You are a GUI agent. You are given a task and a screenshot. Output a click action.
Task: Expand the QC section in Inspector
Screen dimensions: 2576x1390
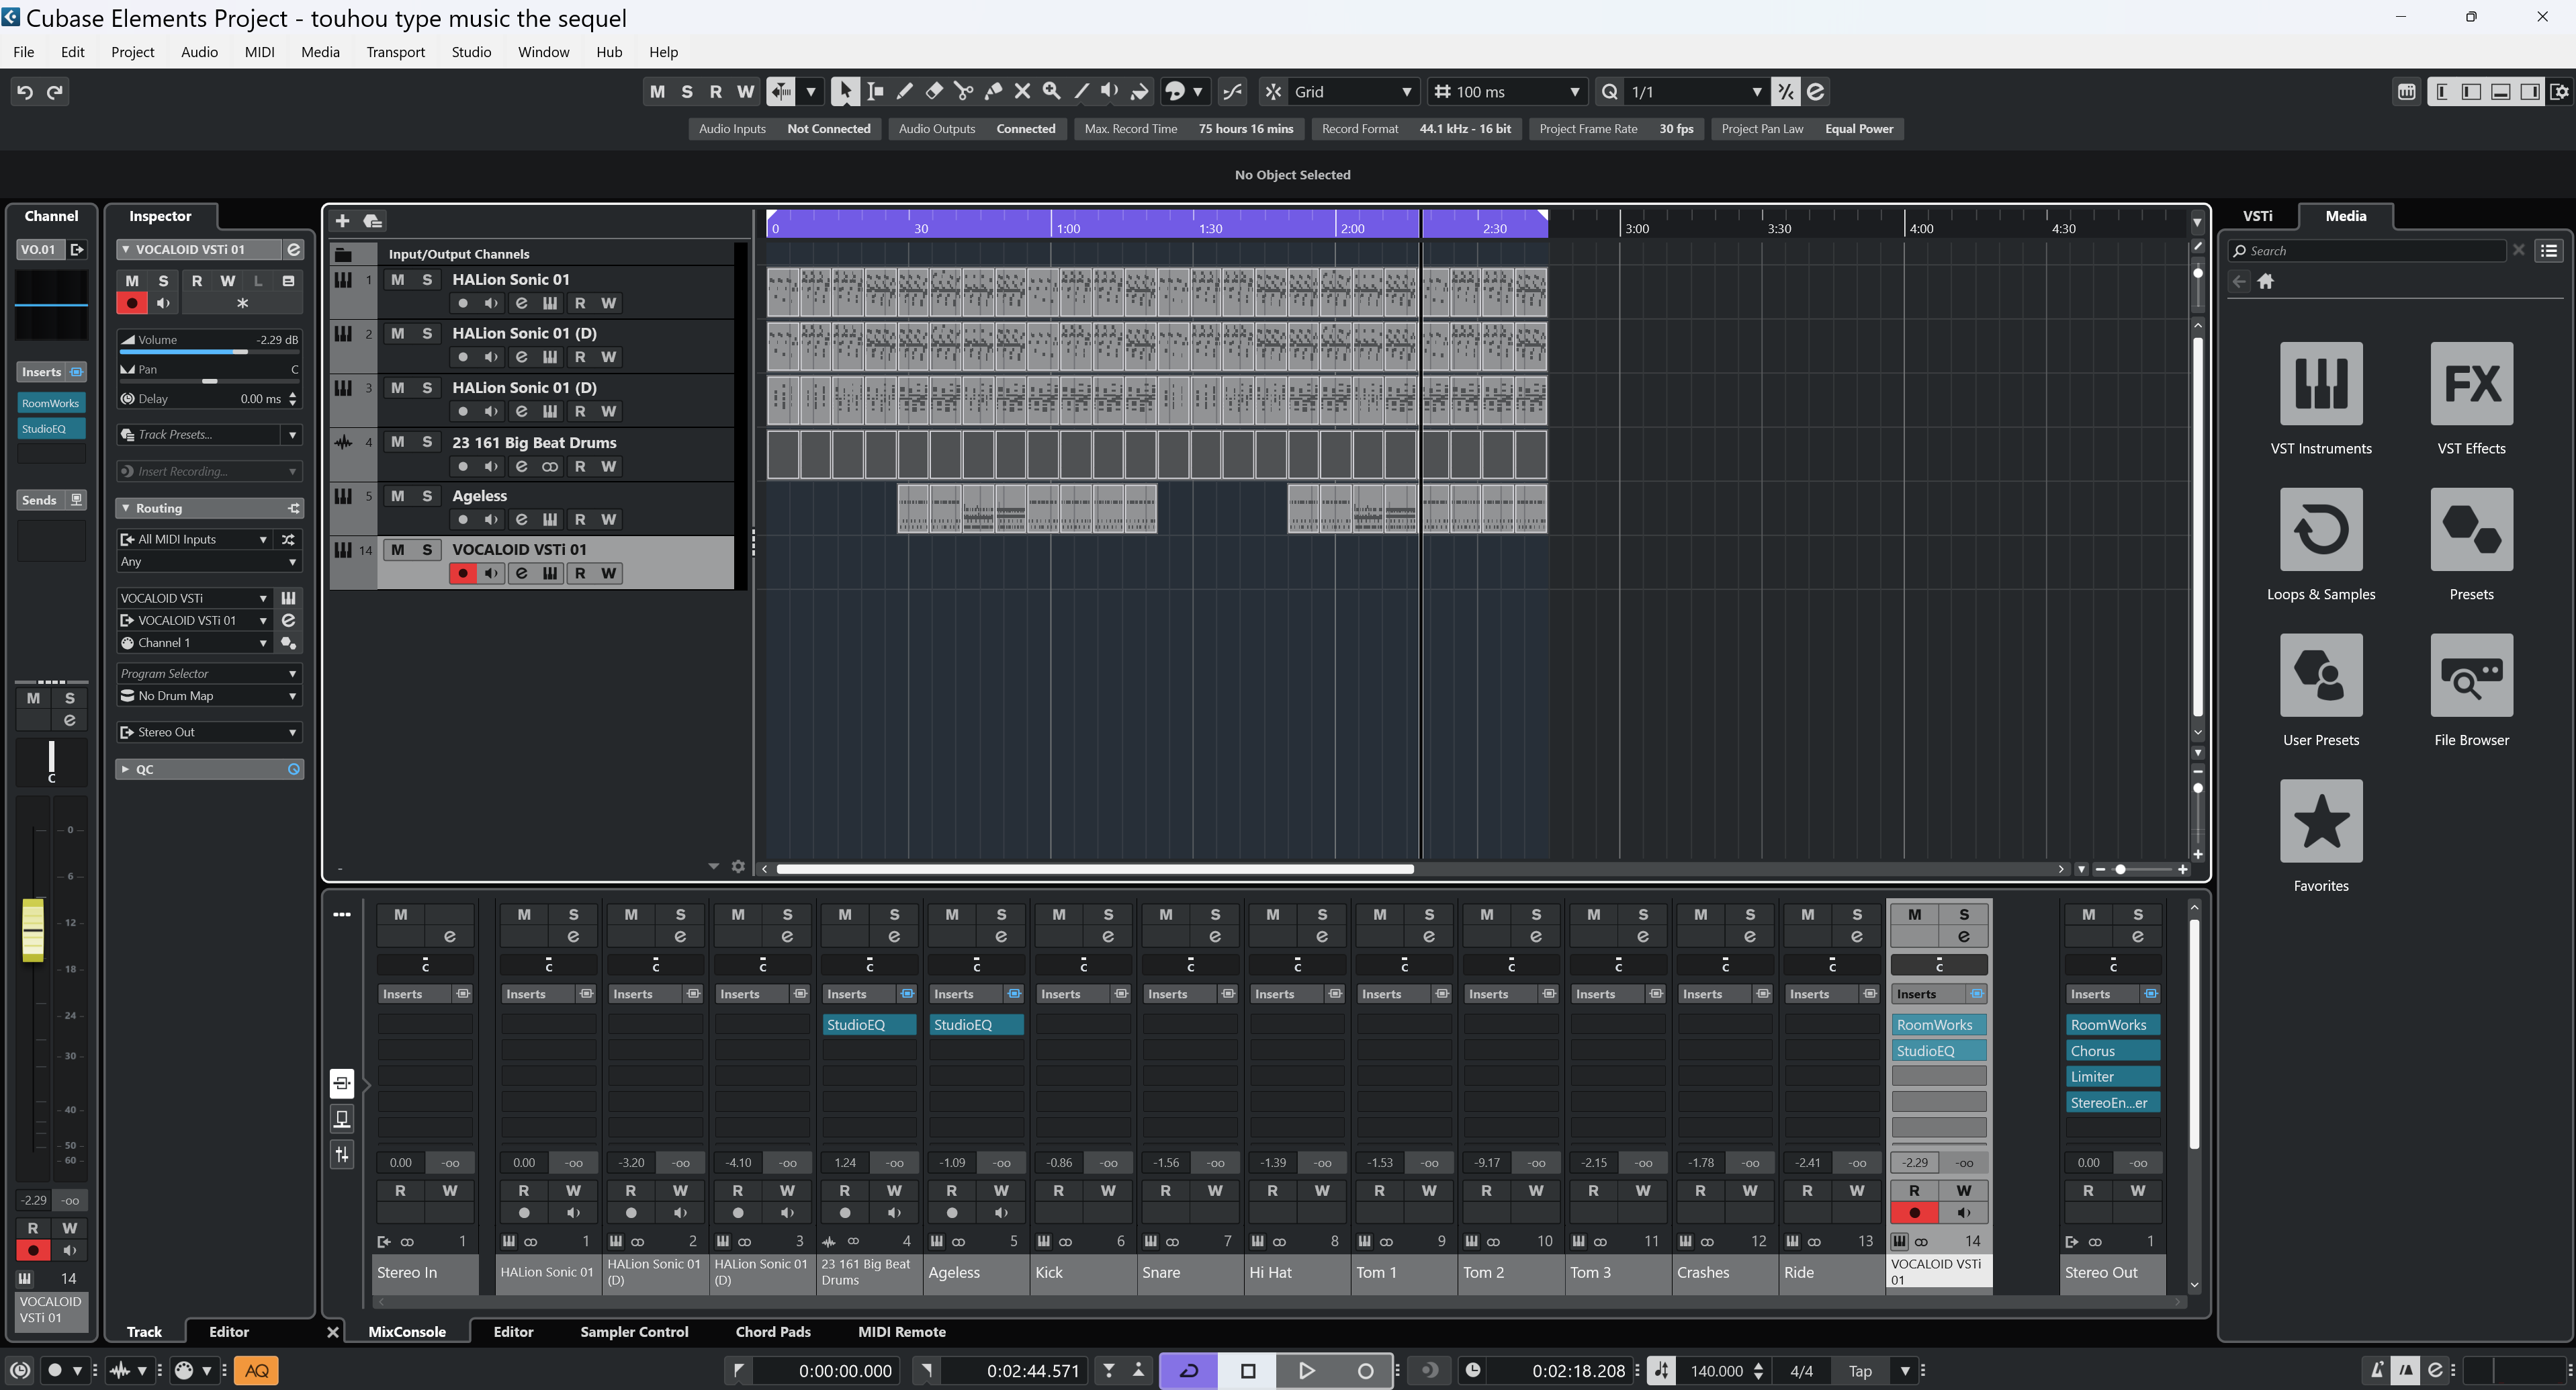point(125,769)
